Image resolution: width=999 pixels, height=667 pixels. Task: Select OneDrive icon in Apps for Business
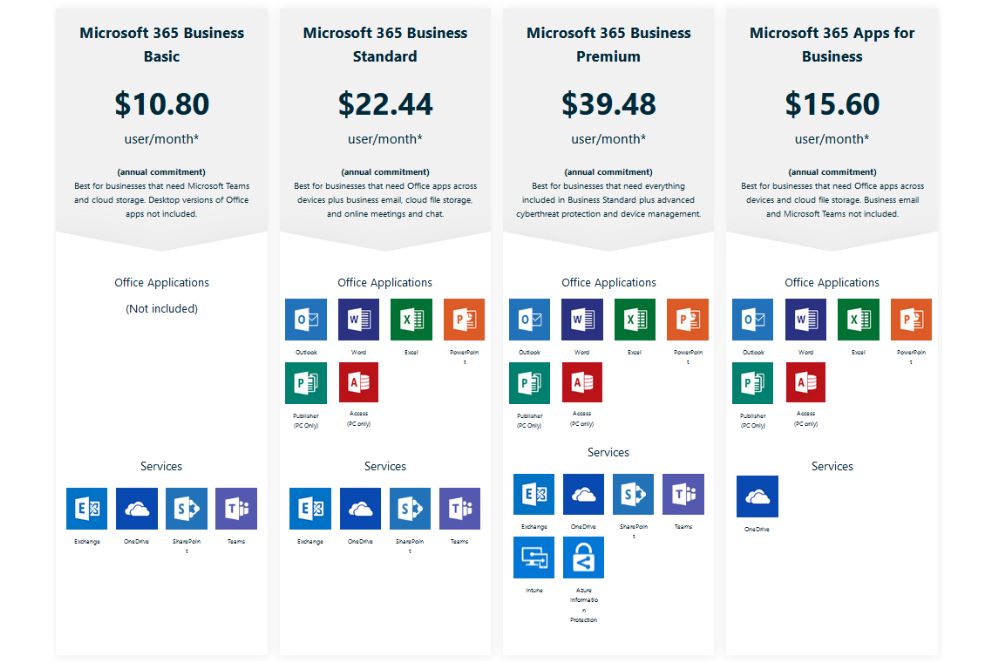tap(757, 497)
